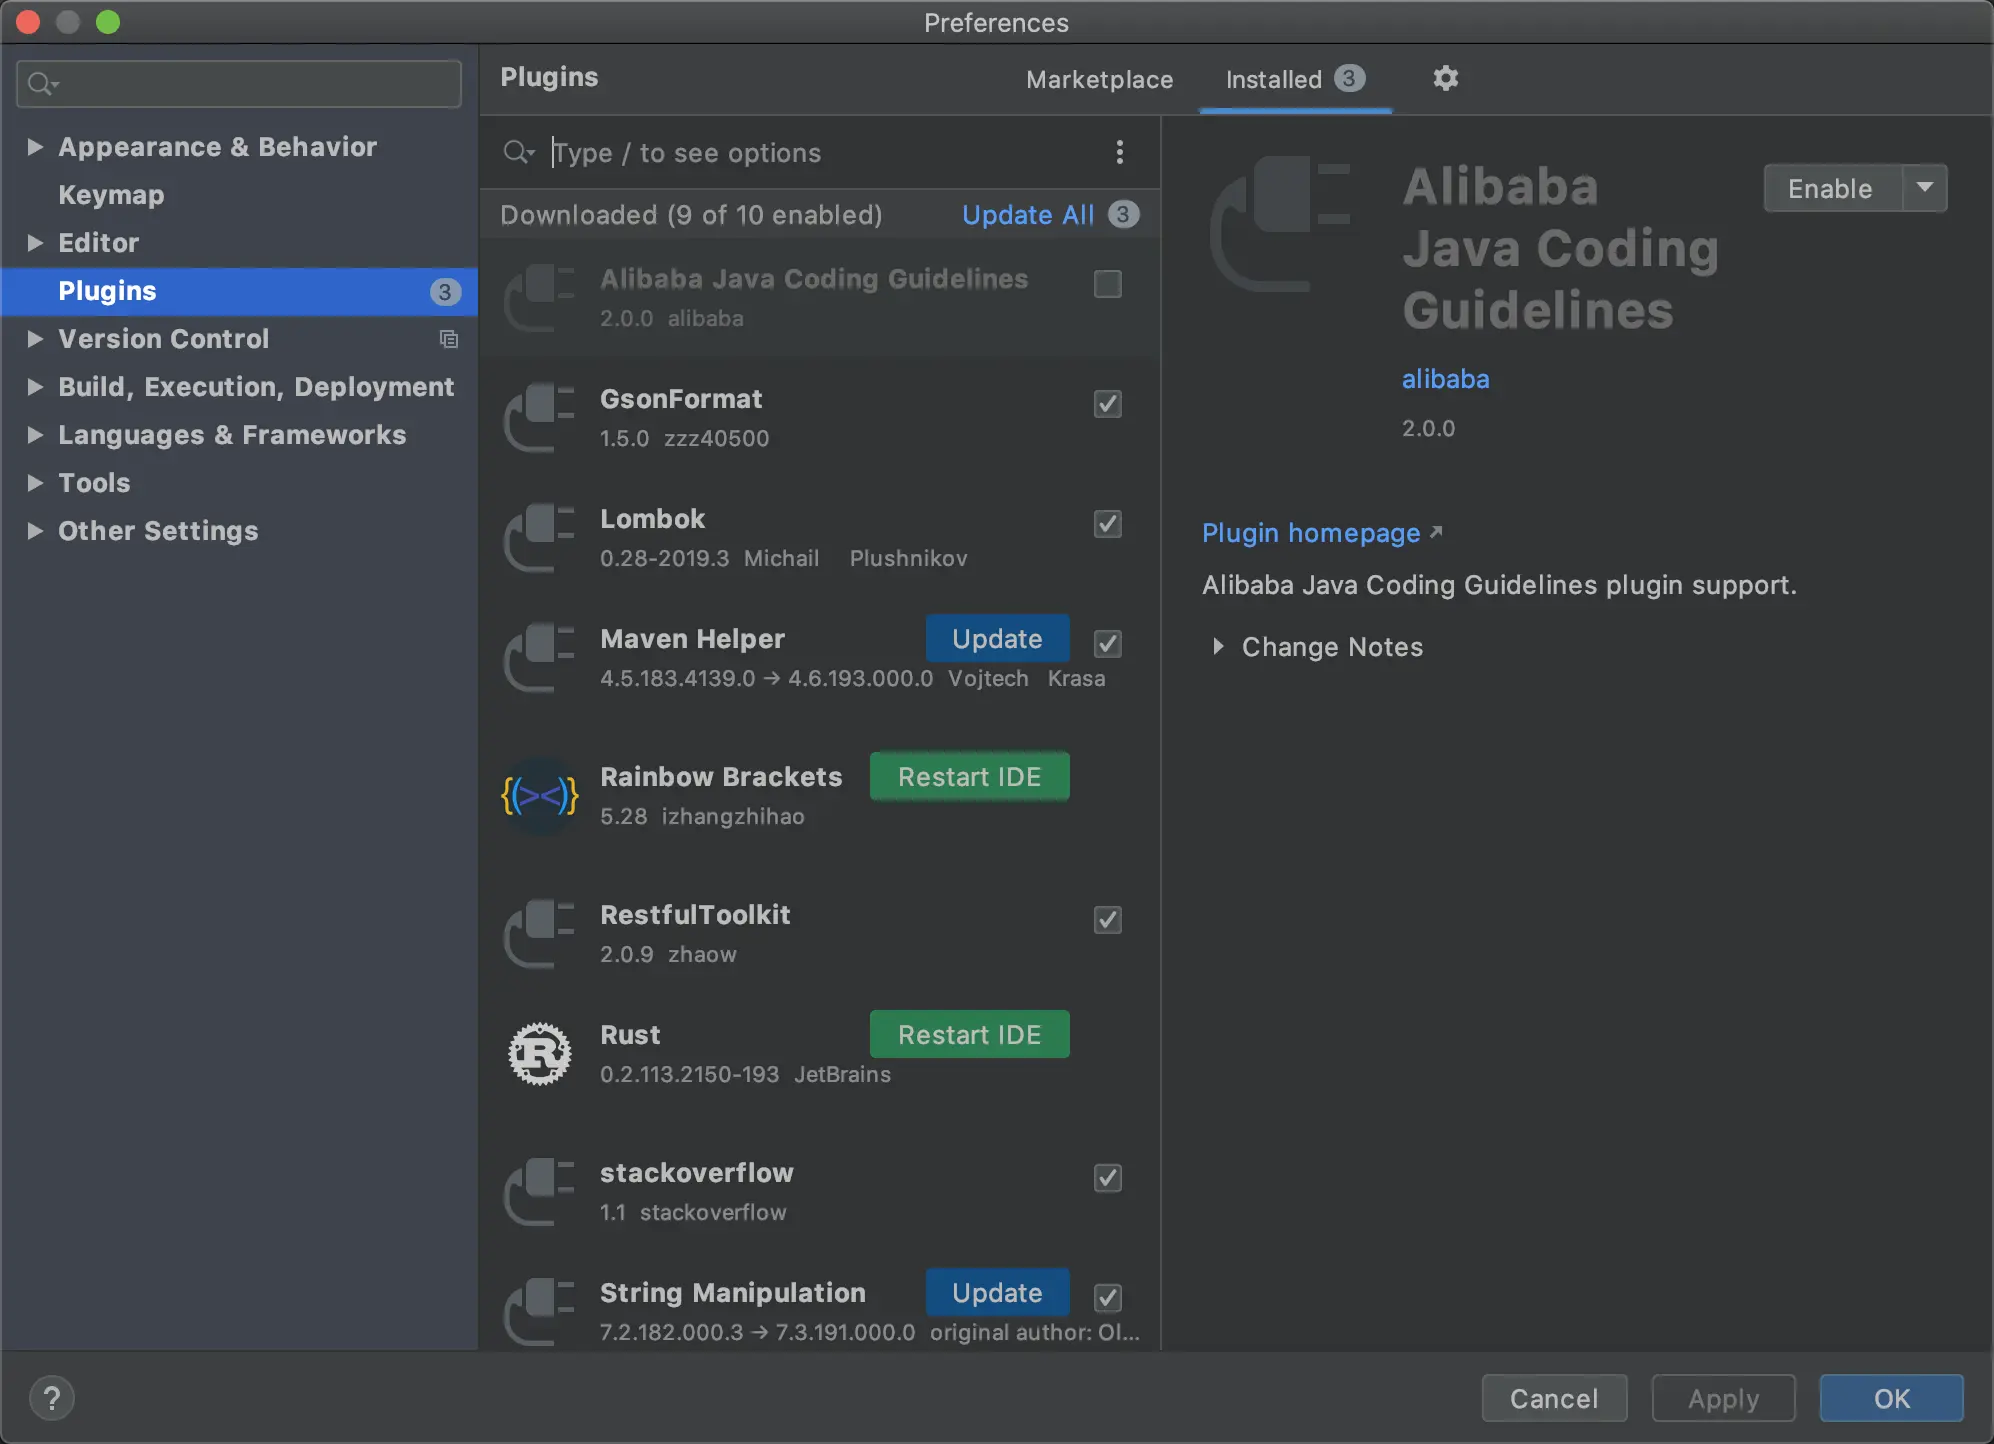This screenshot has width=1994, height=1444.
Task: Click the plugin search magnifier icon
Action: 517,152
